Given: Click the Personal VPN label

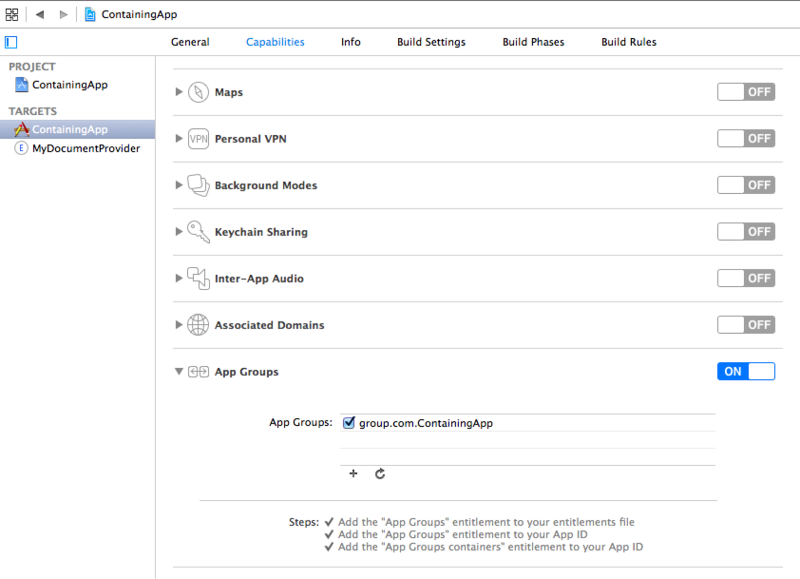Looking at the screenshot, I should [251, 139].
